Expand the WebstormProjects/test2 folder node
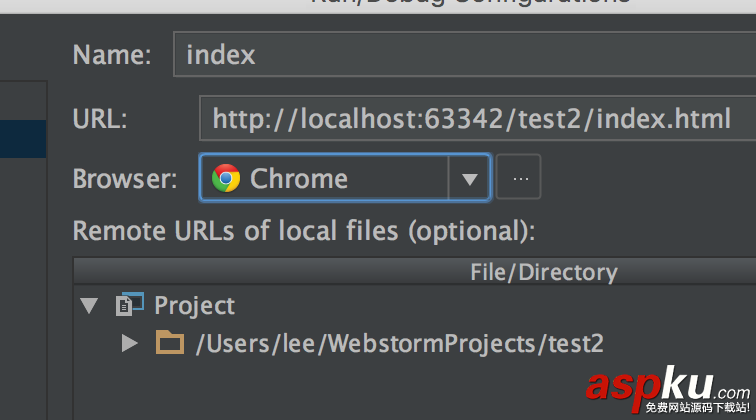 [129, 344]
